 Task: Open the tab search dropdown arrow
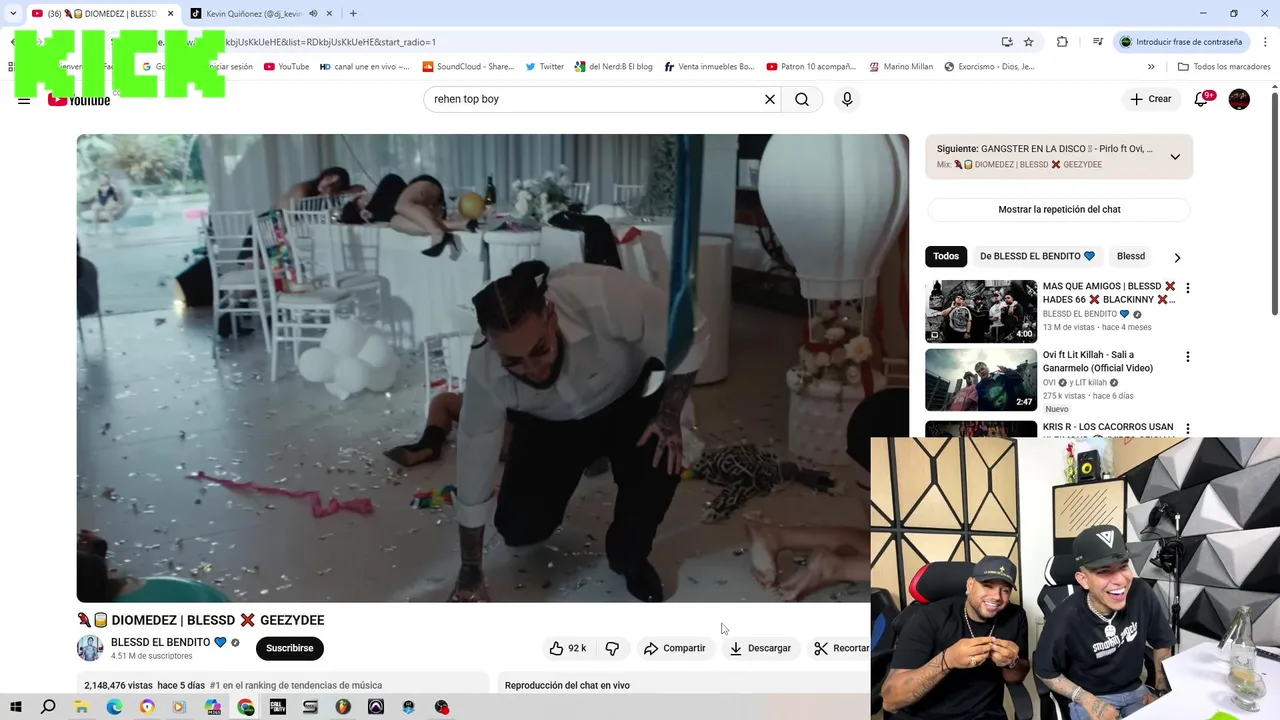(13, 13)
